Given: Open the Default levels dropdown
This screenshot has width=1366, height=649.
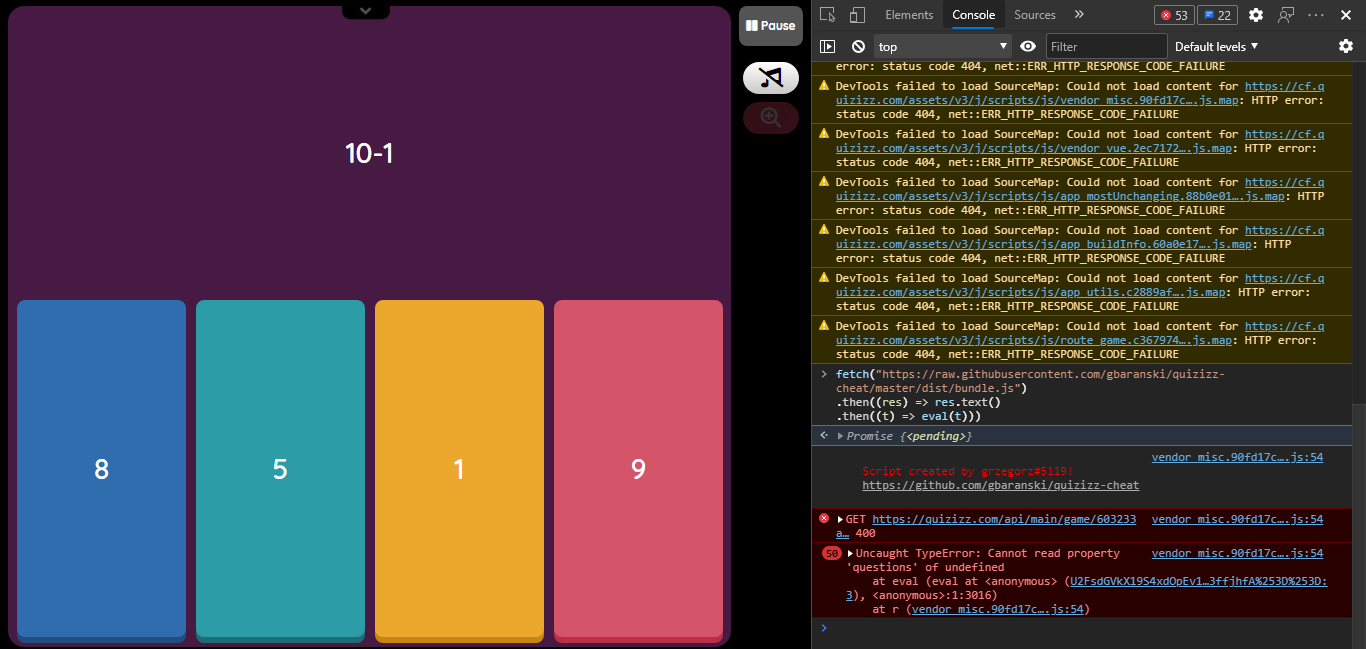Looking at the screenshot, I should [1216, 46].
